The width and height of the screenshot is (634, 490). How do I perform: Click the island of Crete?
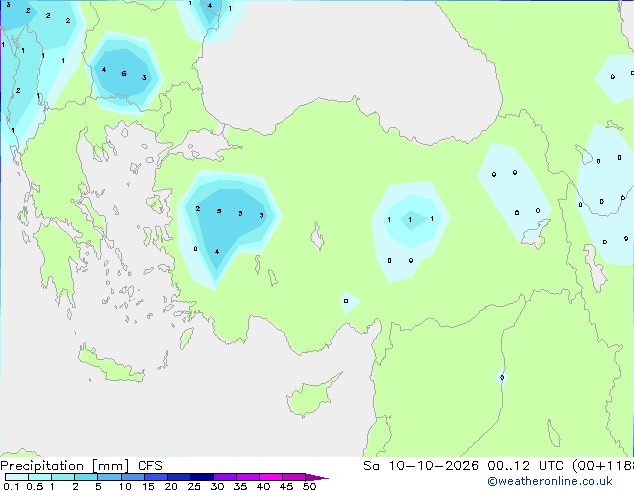[111, 367]
